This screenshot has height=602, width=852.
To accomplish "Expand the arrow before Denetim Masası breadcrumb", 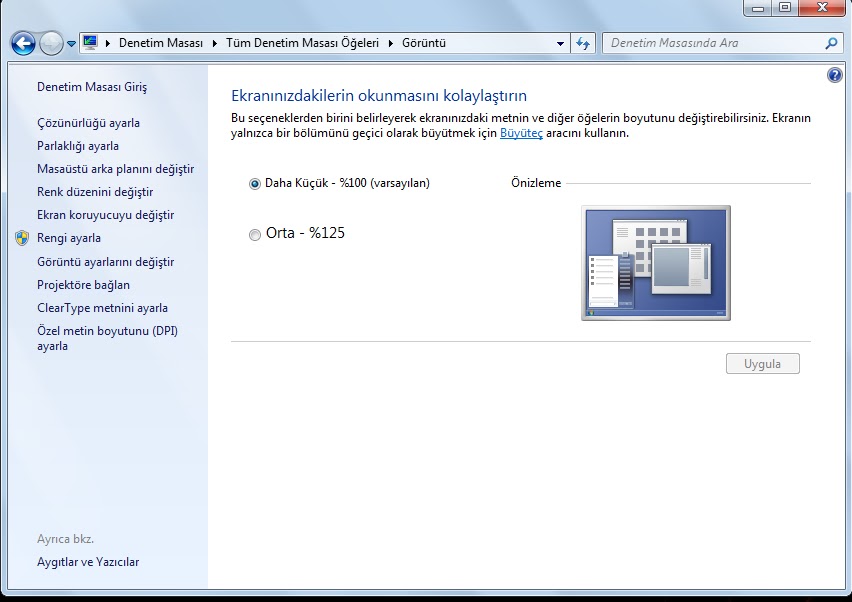I will pos(108,43).
